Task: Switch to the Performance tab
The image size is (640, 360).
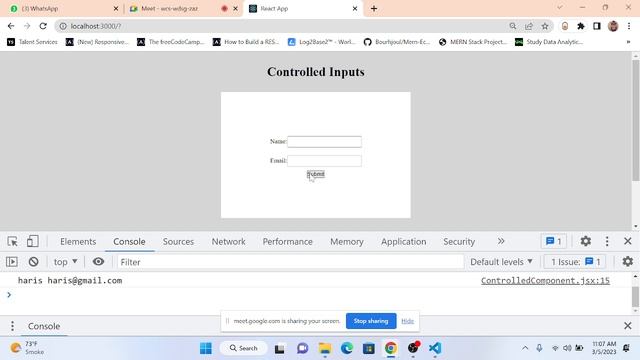Action: coord(287,242)
